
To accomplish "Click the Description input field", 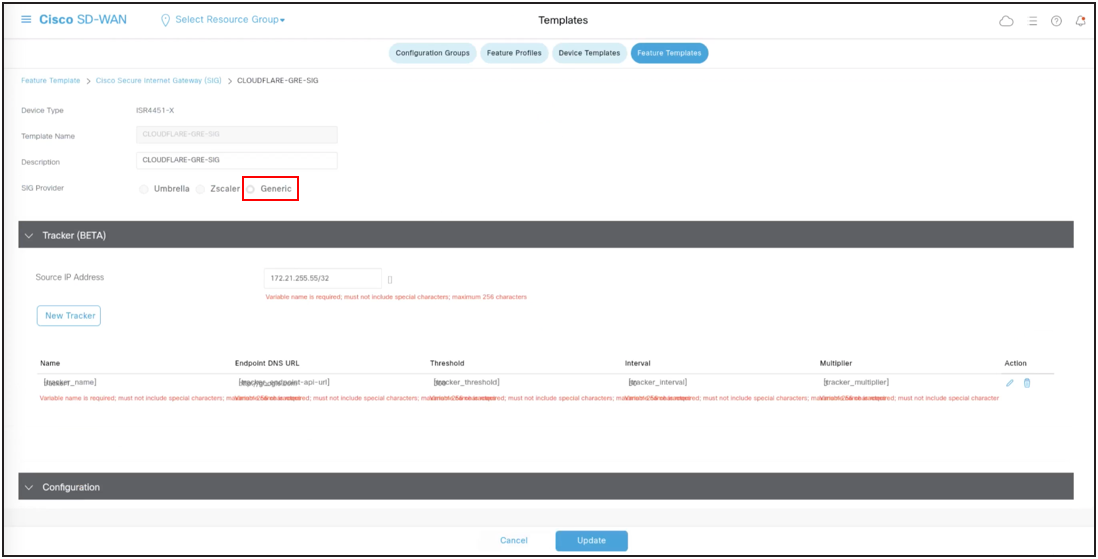I will (x=237, y=160).
